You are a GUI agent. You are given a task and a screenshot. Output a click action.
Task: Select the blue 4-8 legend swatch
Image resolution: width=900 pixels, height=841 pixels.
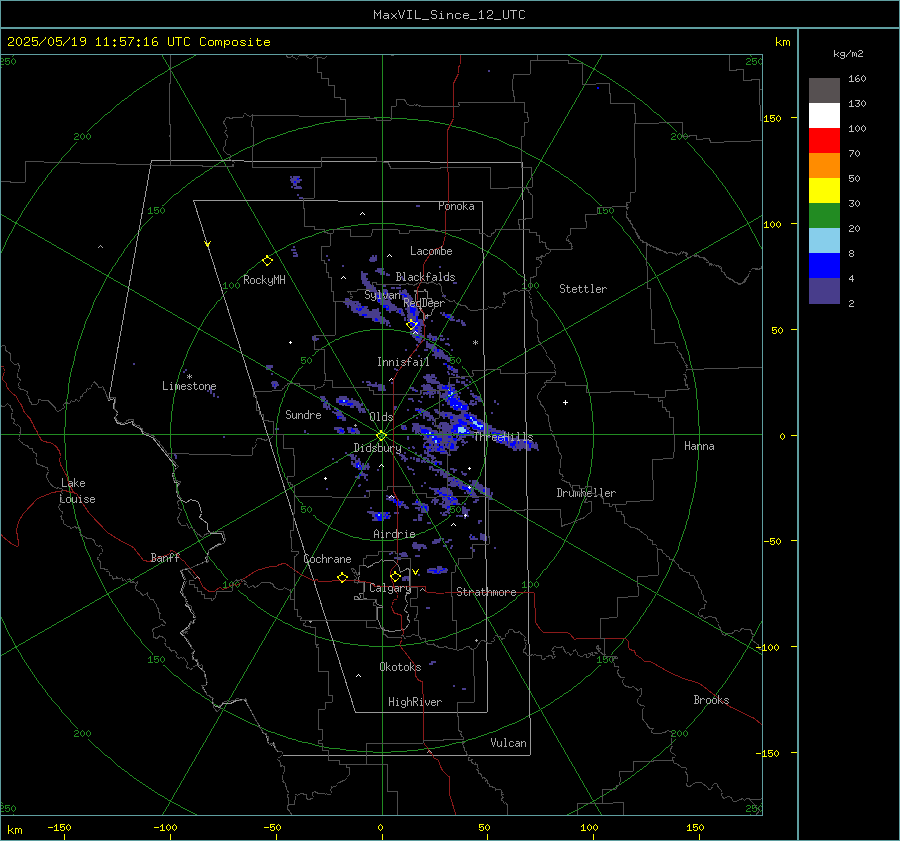824,266
